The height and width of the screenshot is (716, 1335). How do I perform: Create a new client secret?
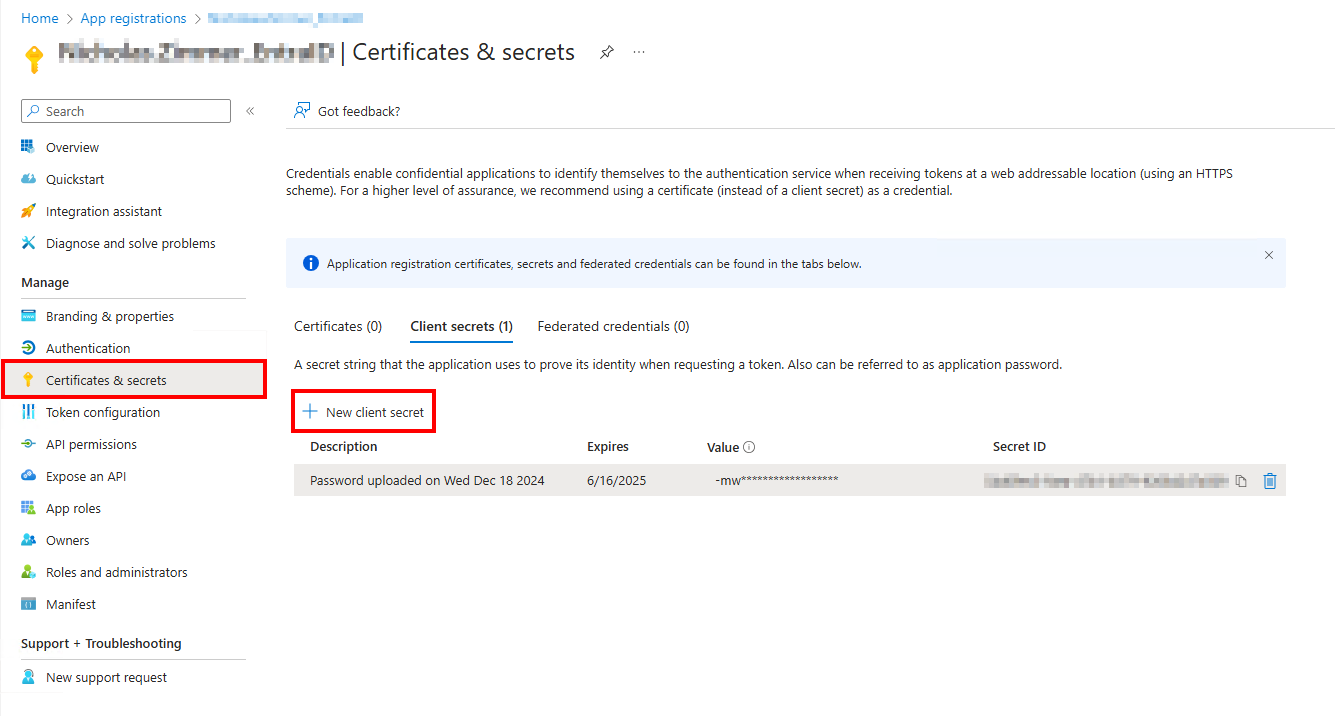pos(363,410)
